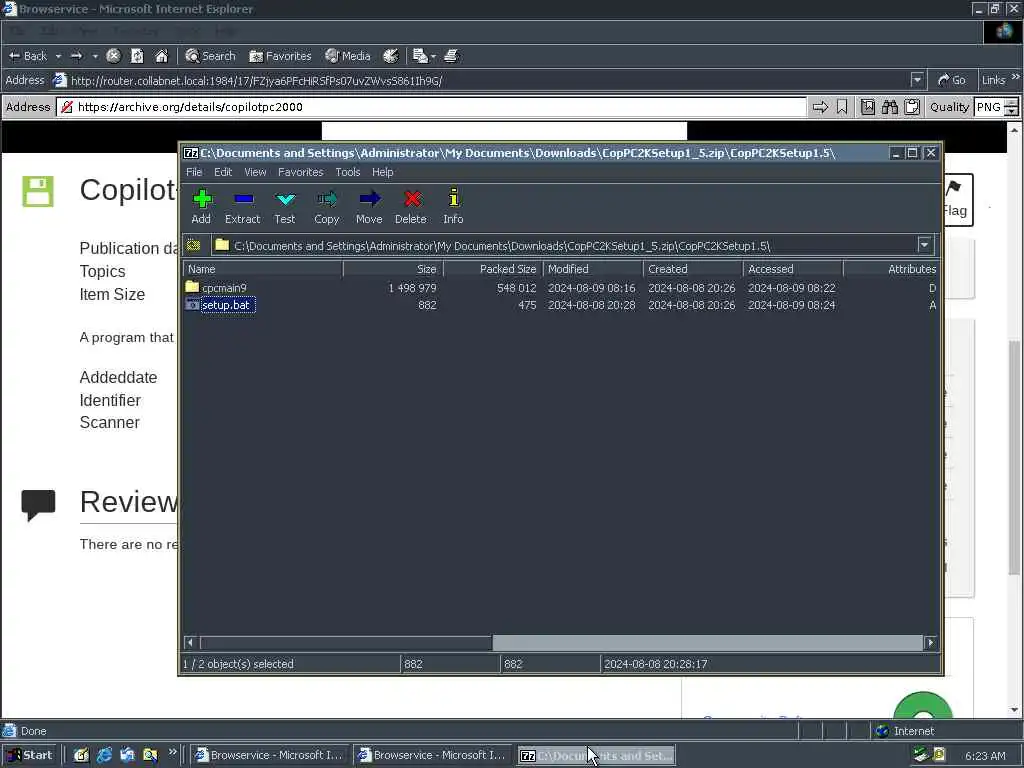The width and height of the screenshot is (1024, 768).
Task: Open the 7-Zip Favorites menu
Action: coord(300,172)
